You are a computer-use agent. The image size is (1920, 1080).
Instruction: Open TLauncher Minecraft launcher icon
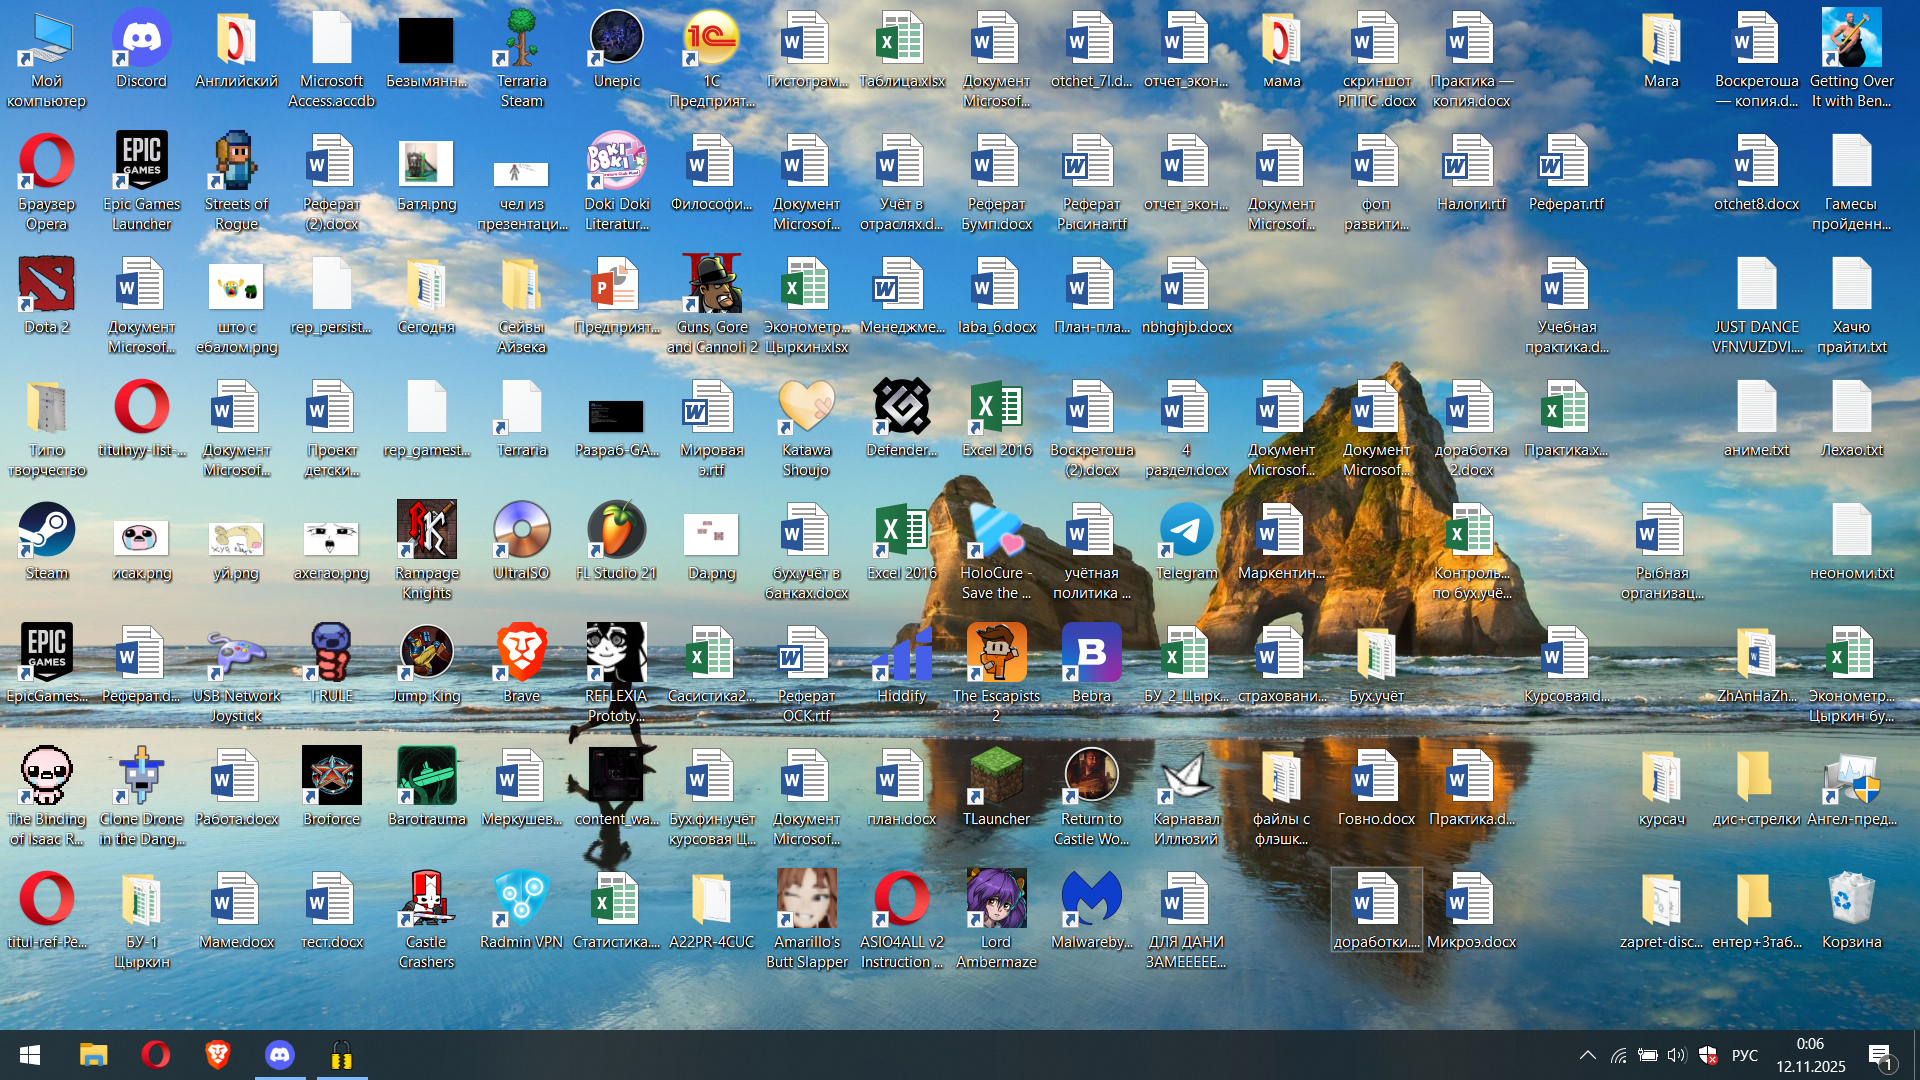(997, 788)
